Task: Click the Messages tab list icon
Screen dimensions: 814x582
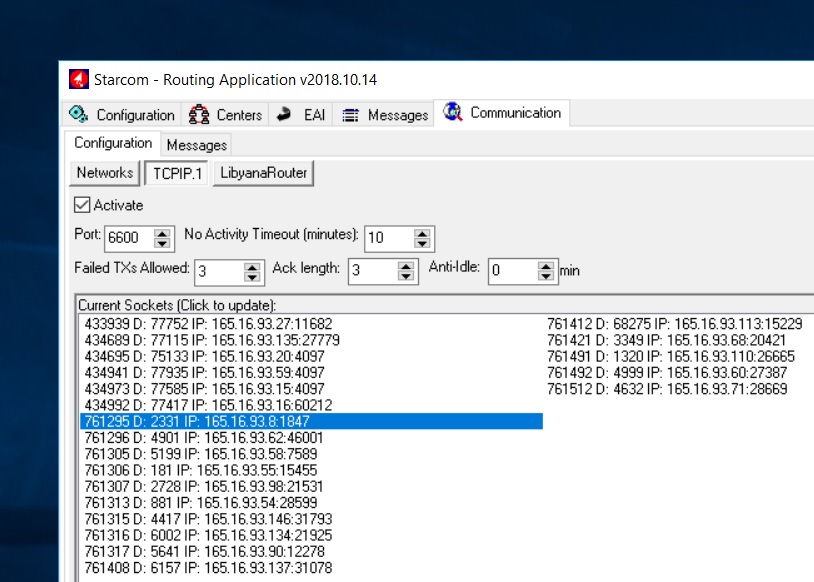Action: [x=350, y=115]
